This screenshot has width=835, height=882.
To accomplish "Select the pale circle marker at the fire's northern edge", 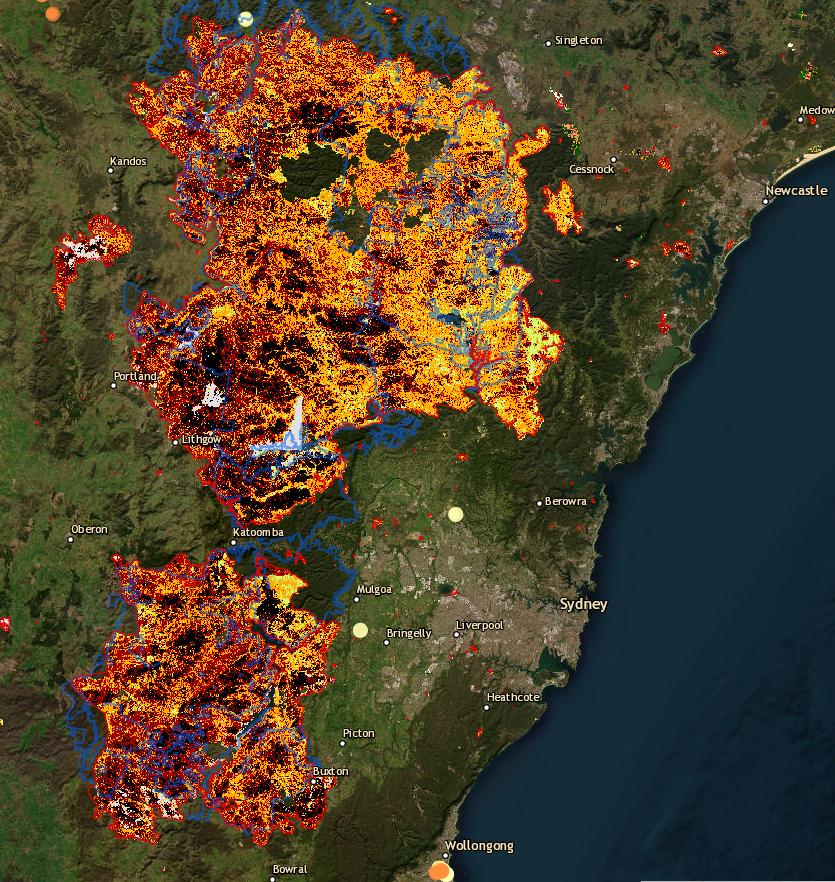I will [245, 19].
